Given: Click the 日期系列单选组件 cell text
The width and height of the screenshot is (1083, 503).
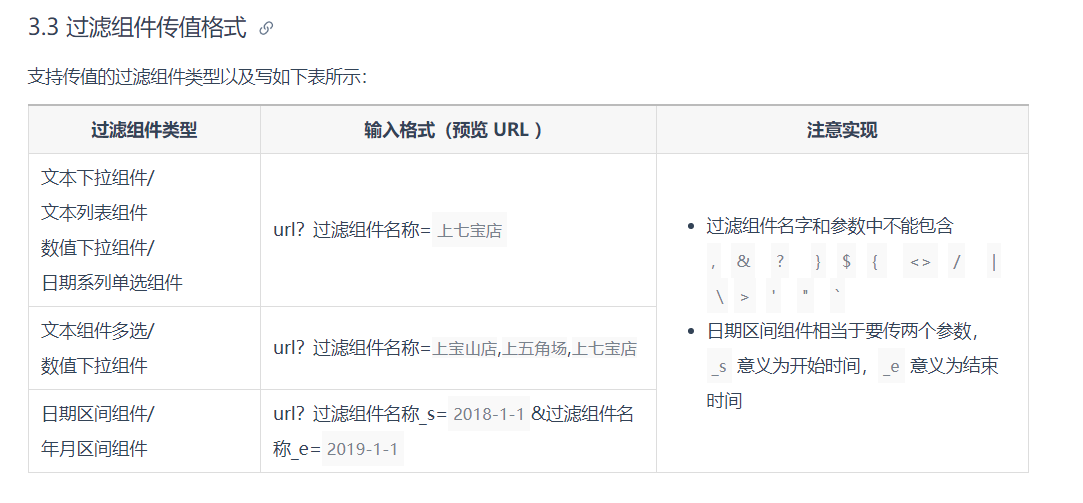Looking at the screenshot, I should 112,283.
